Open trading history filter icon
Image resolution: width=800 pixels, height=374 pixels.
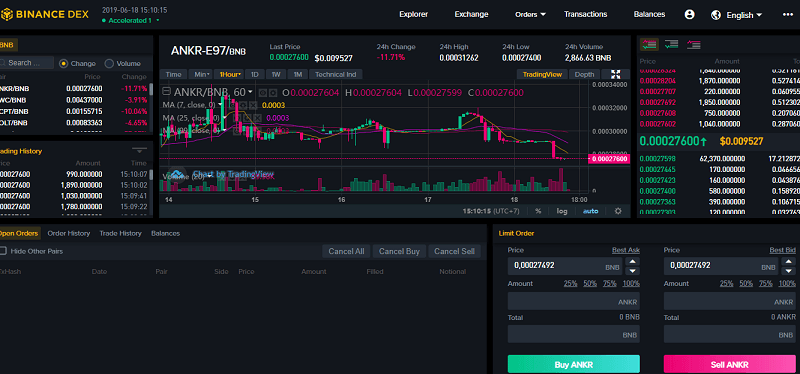139,151
